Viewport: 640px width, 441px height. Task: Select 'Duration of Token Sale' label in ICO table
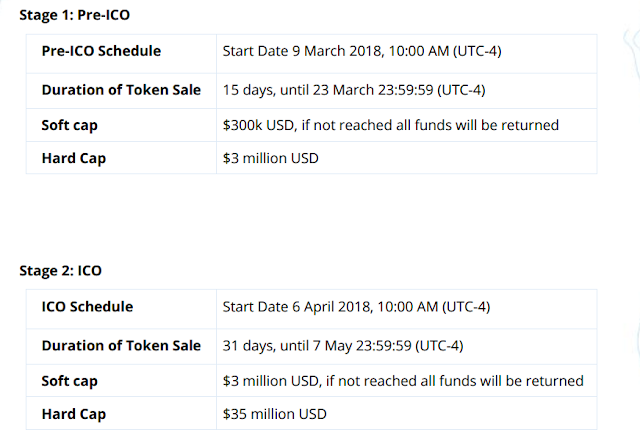121,345
